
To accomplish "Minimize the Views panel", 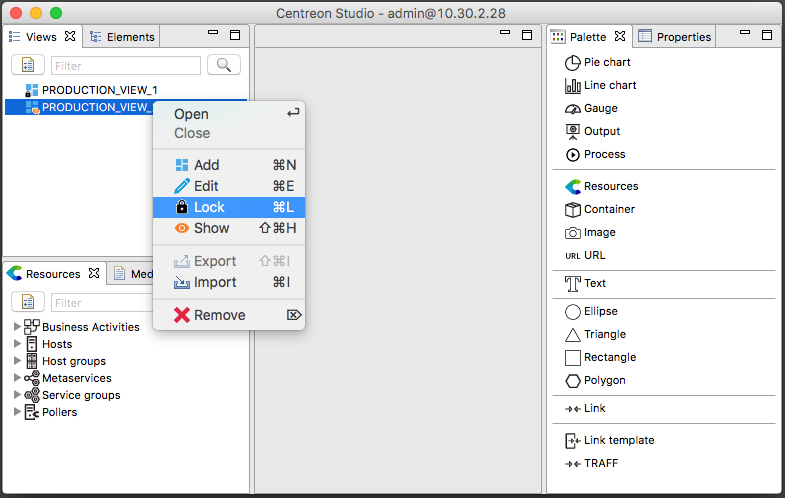I will tap(213, 33).
